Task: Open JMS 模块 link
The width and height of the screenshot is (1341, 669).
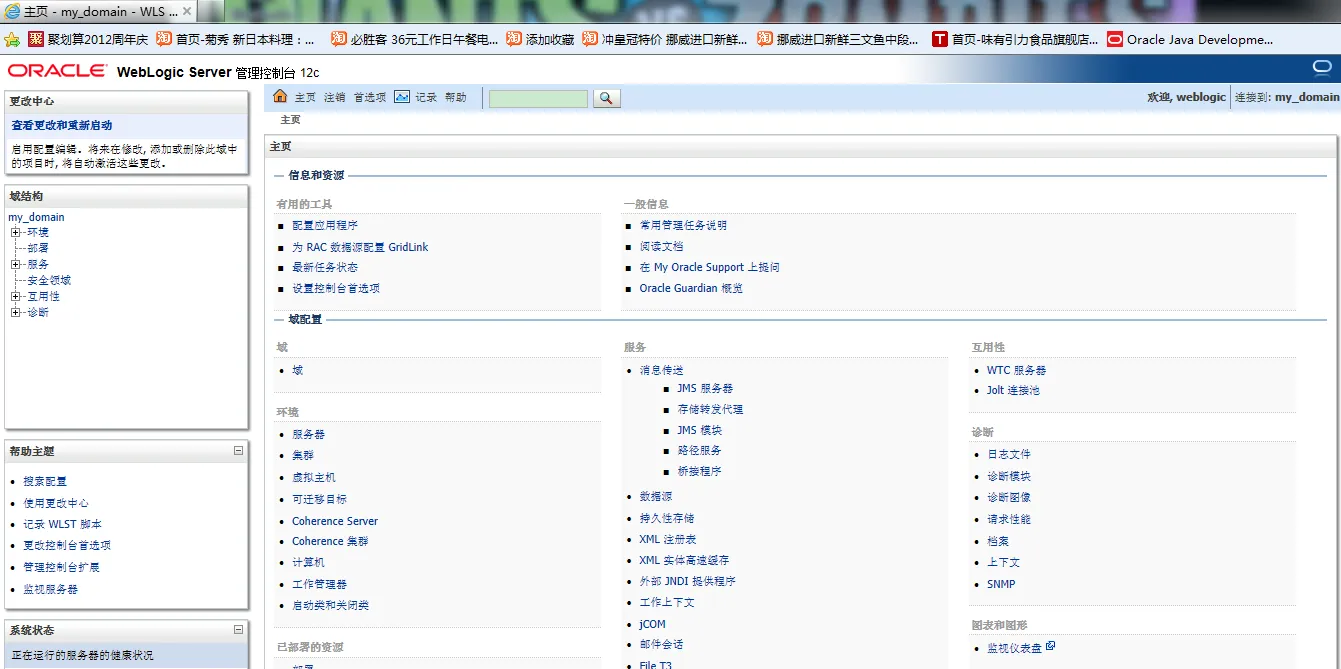Action: (x=700, y=430)
